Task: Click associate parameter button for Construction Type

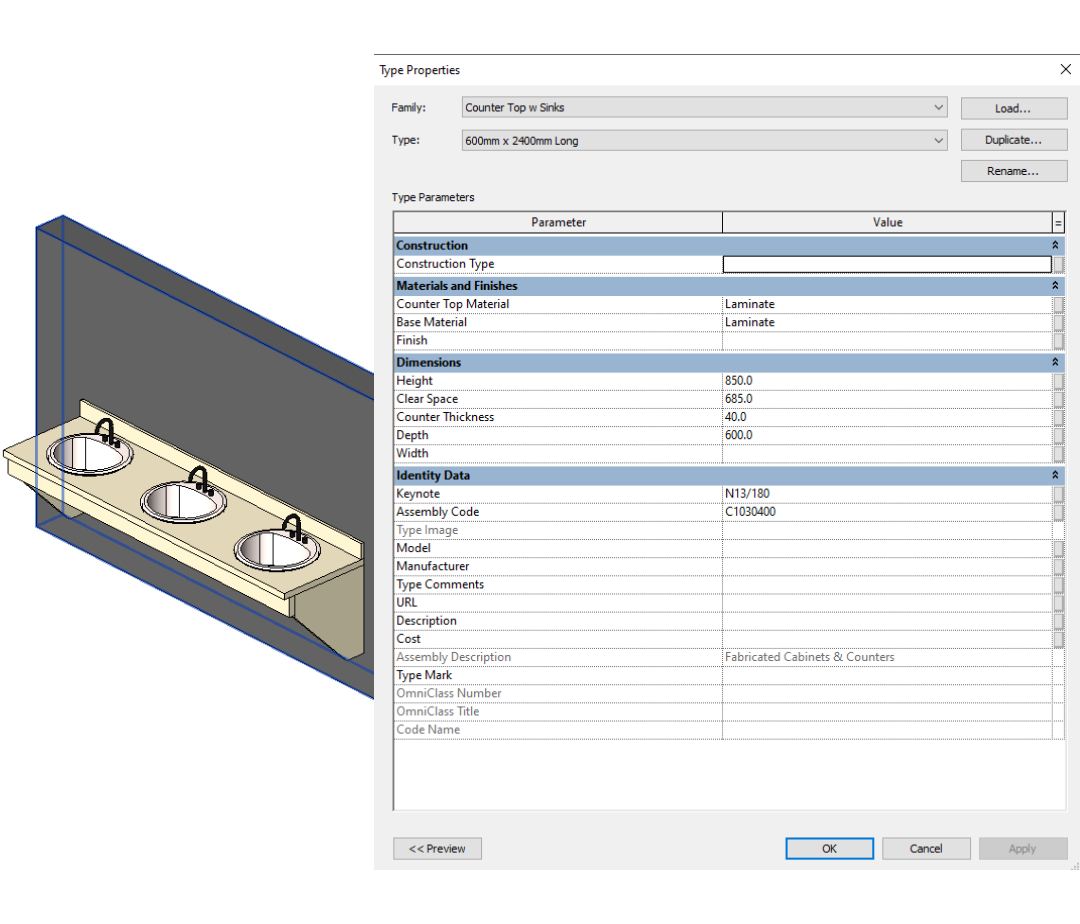Action: (1058, 264)
